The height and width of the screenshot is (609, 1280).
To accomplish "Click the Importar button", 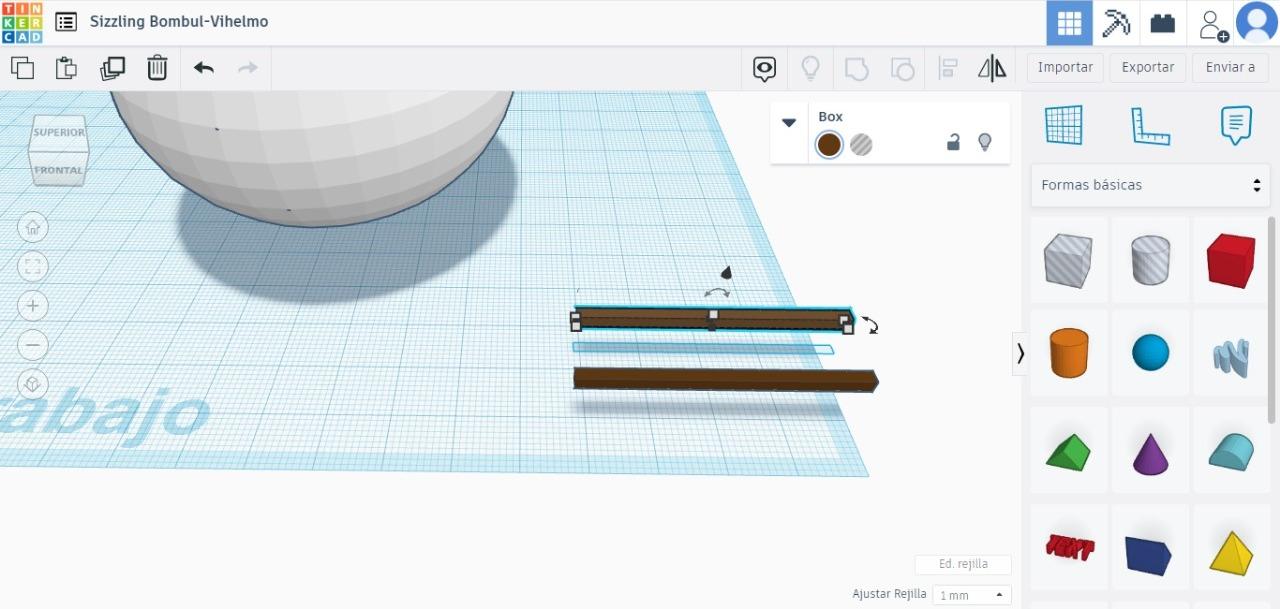I will 1065,67.
